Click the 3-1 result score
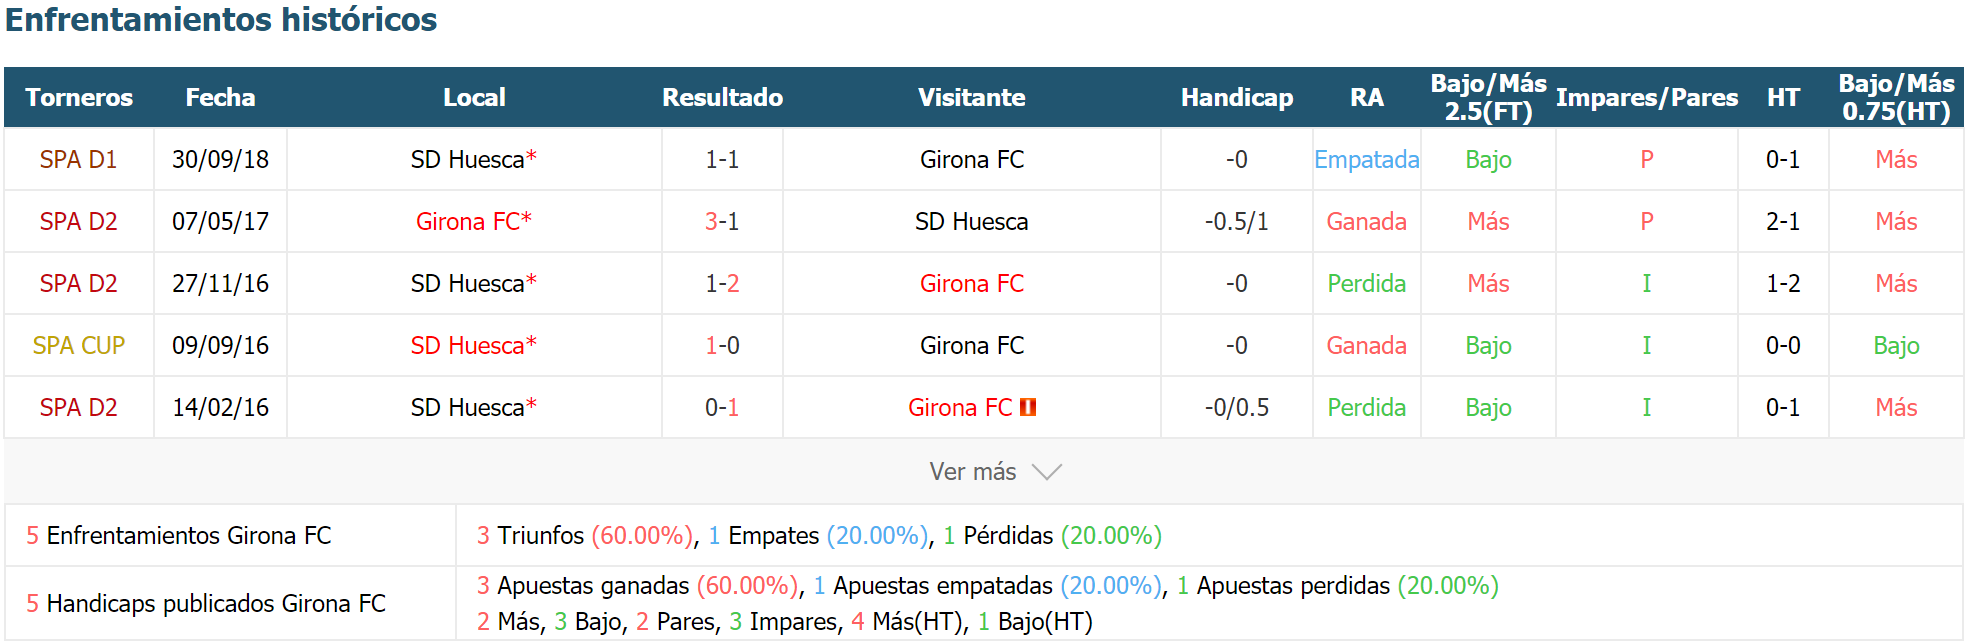The height and width of the screenshot is (642, 1965). (x=722, y=221)
